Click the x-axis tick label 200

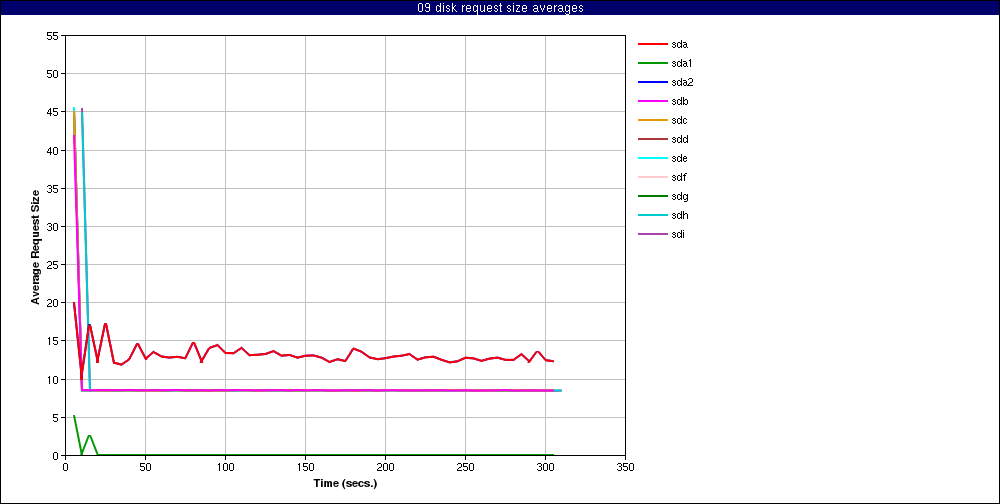click(385, 466)
